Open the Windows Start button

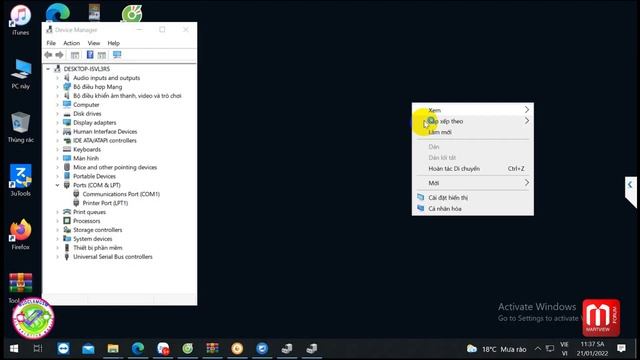click(x=14, y=349)
